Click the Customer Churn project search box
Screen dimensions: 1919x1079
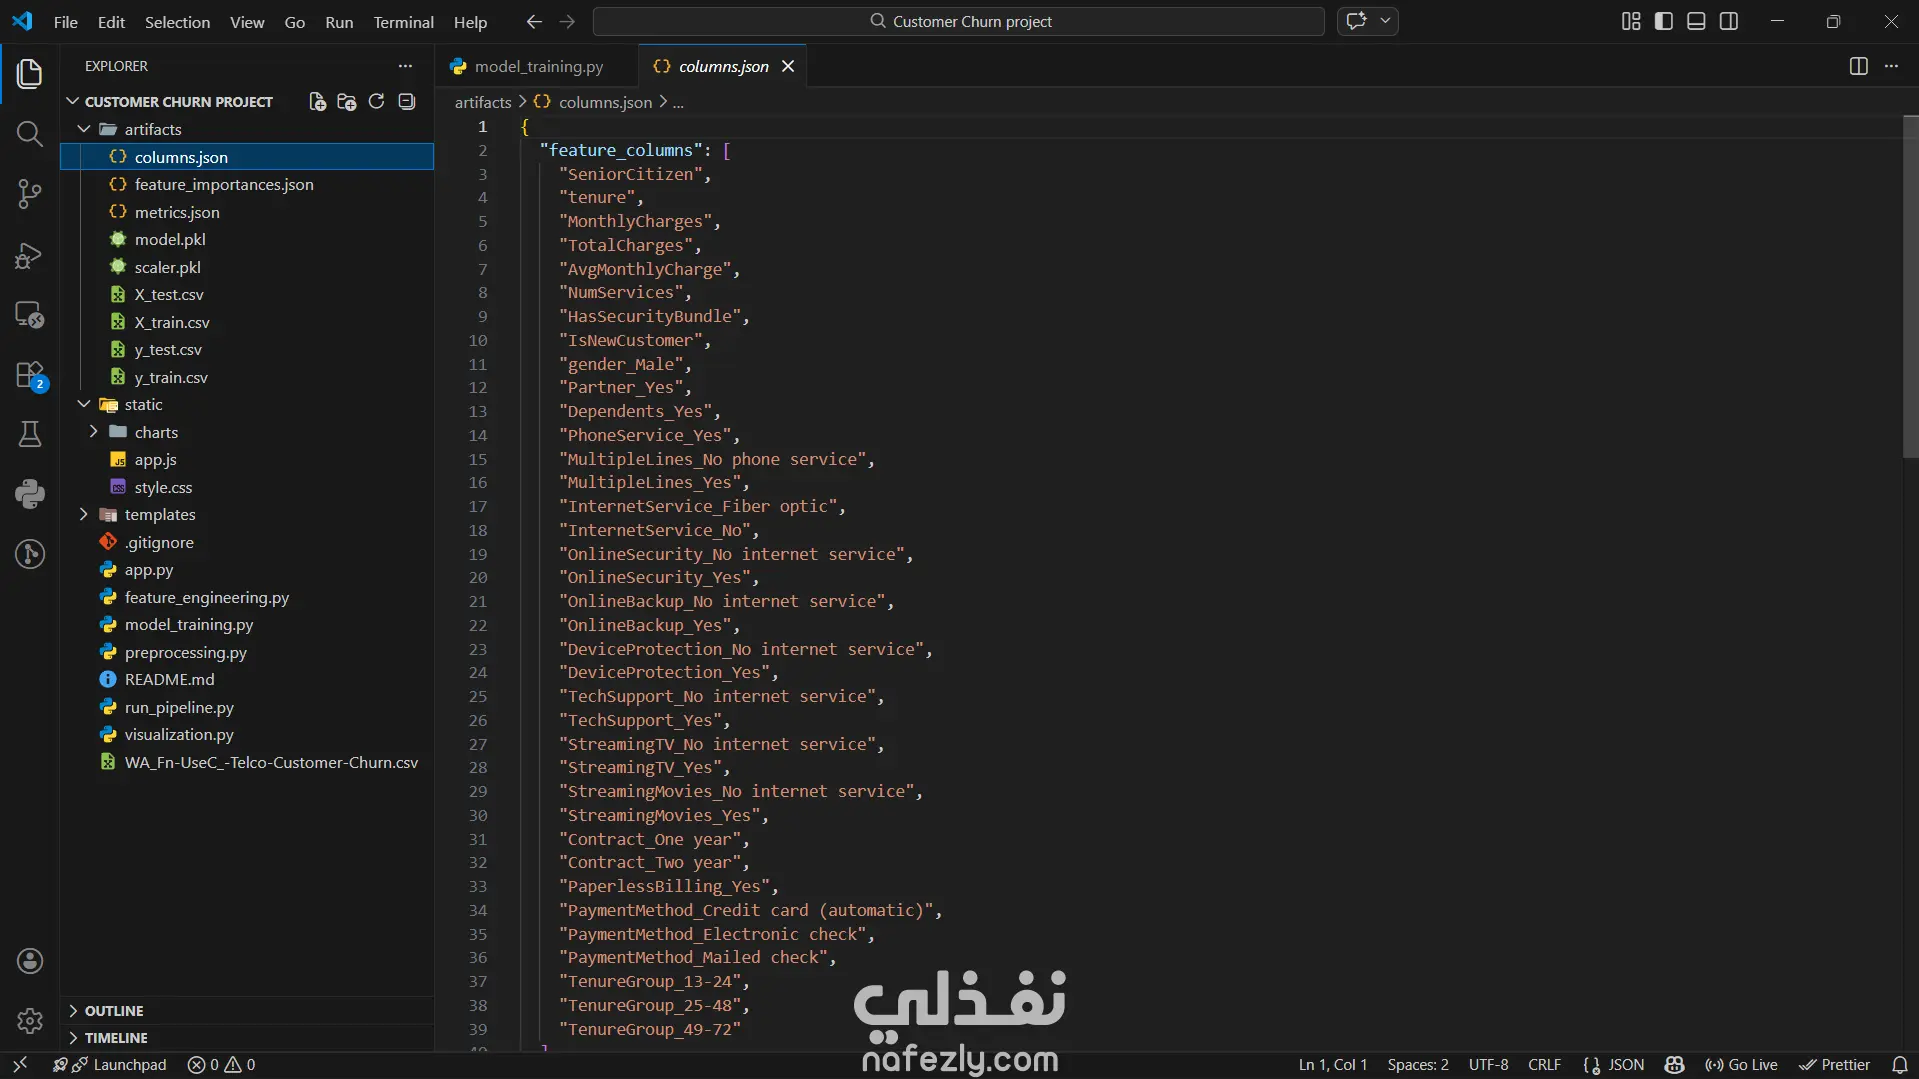pos(959,21)
